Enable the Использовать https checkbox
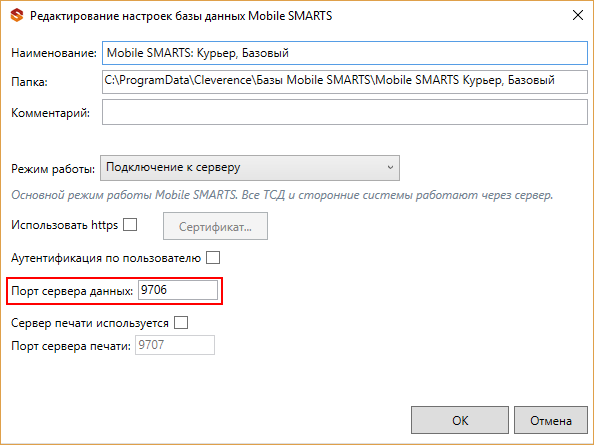This screenshot has height=445, width=594. pyautogui.click(x=130, y=225)
